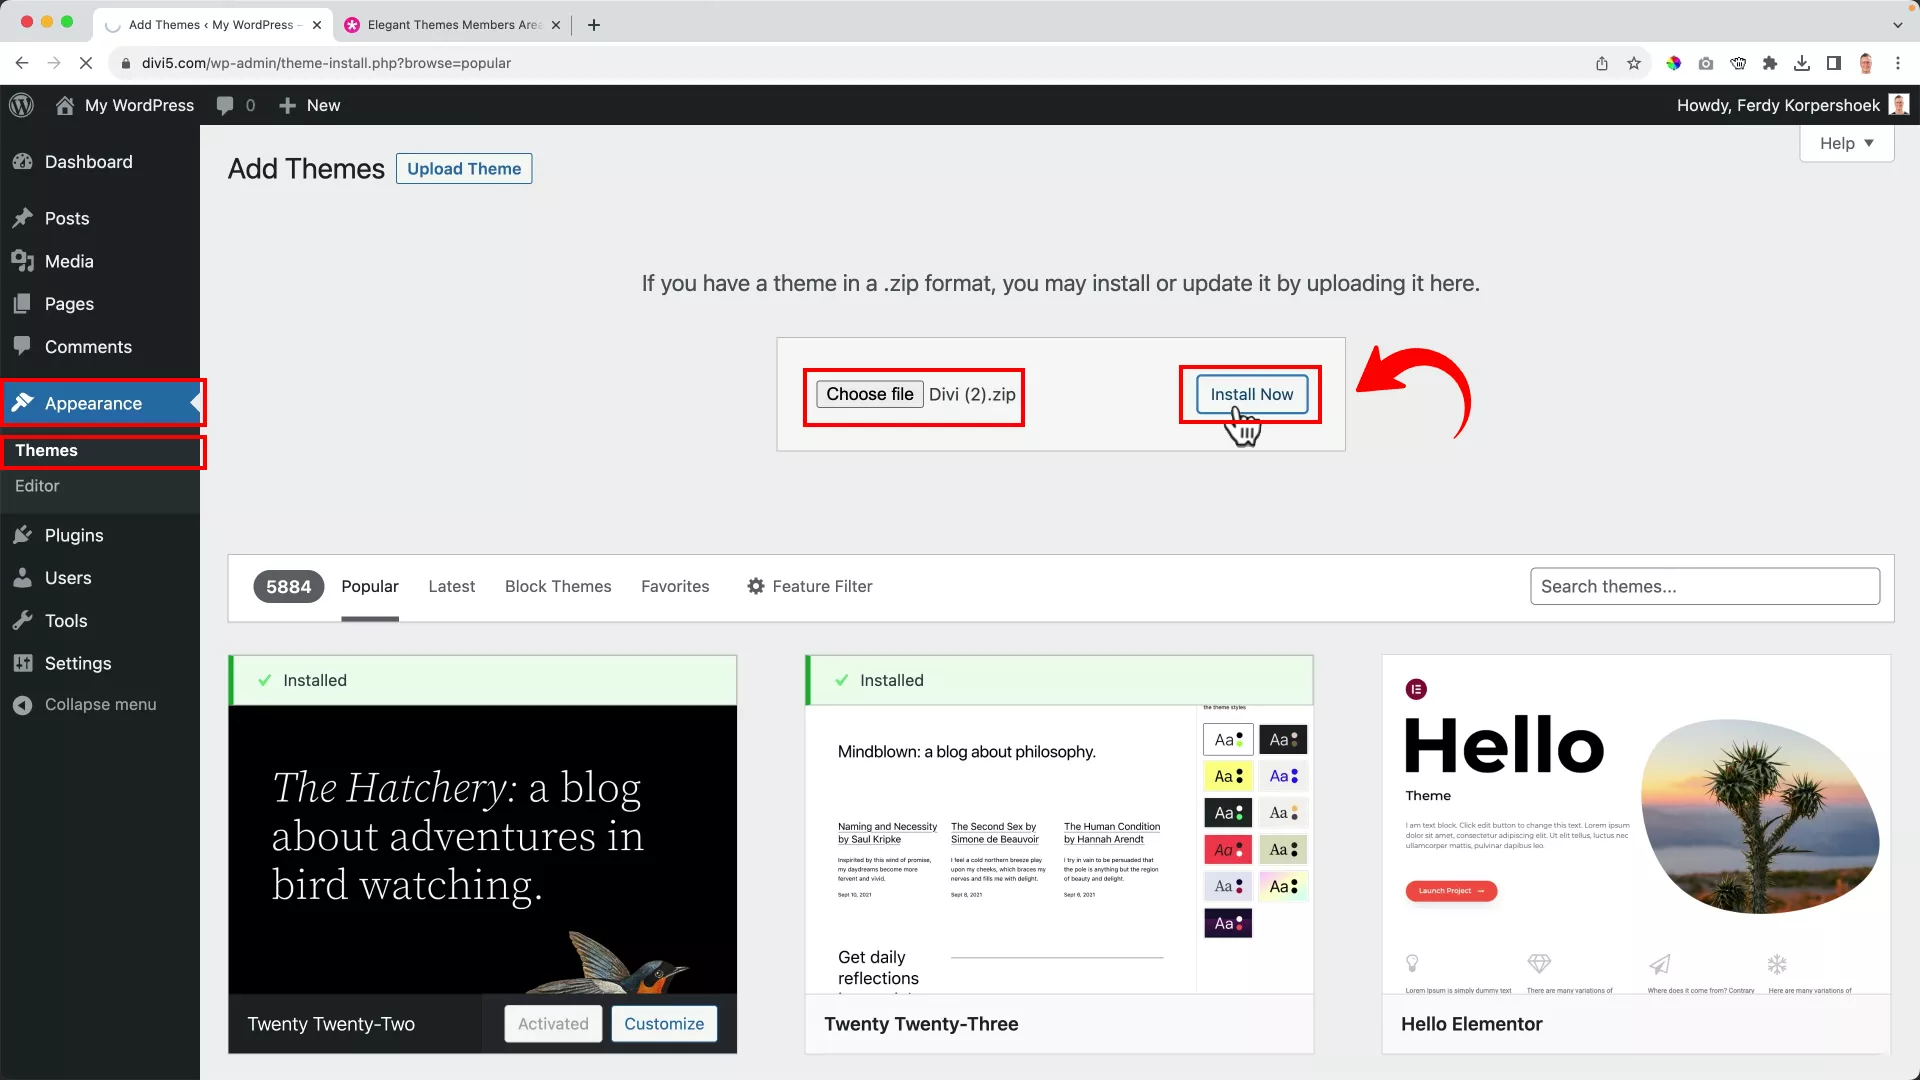Open the Hello Elementor theme thumbnail
The width and height of the screenshot is (1920, 1080).
click(x=1636, y=825)
